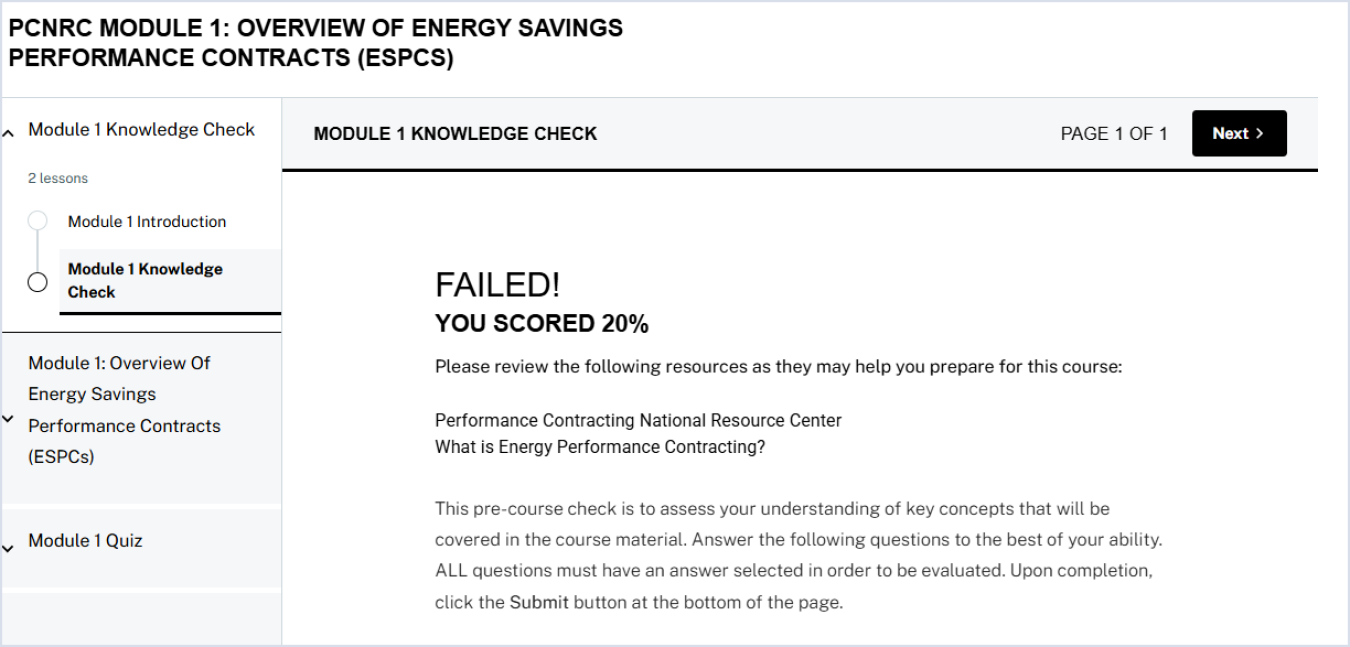The image size is (1350, 647).
Task: Click the Module 1 Knowledge Check section title
Action: pyautogui.click(x=141, y=130)
